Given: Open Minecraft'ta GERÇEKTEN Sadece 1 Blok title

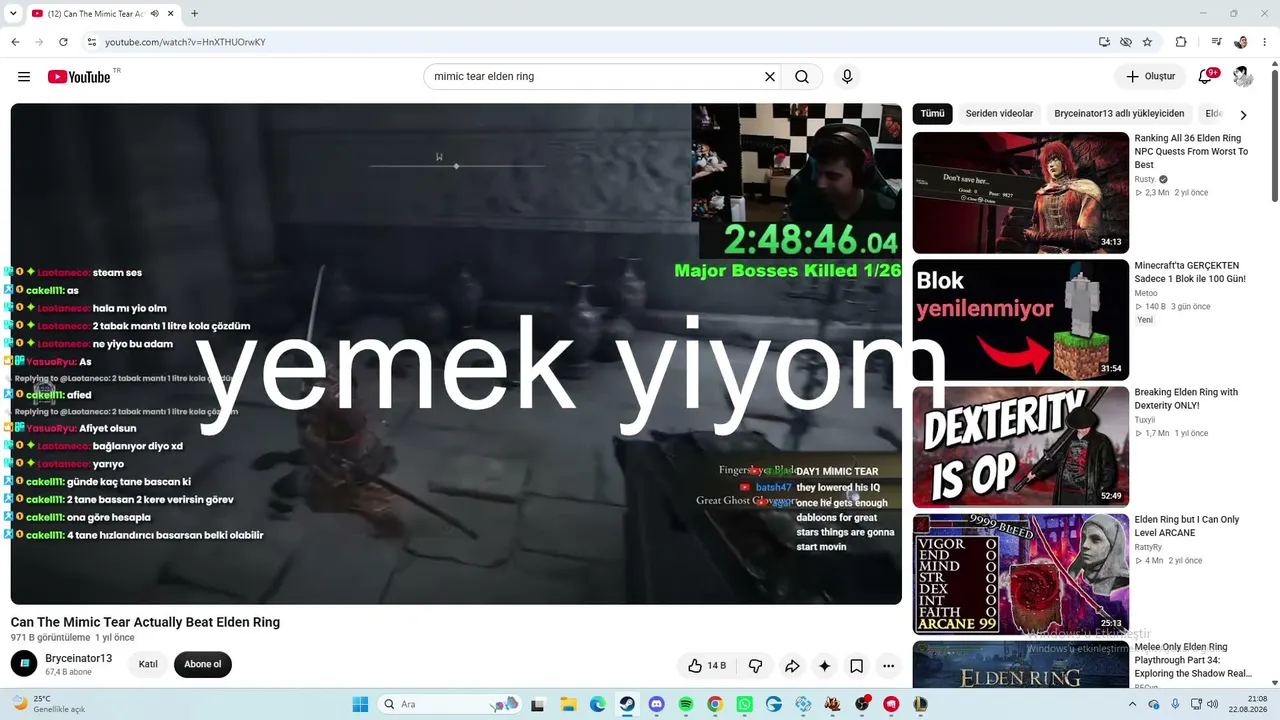Looking at the screenshot, I should tap(1190, 272).
